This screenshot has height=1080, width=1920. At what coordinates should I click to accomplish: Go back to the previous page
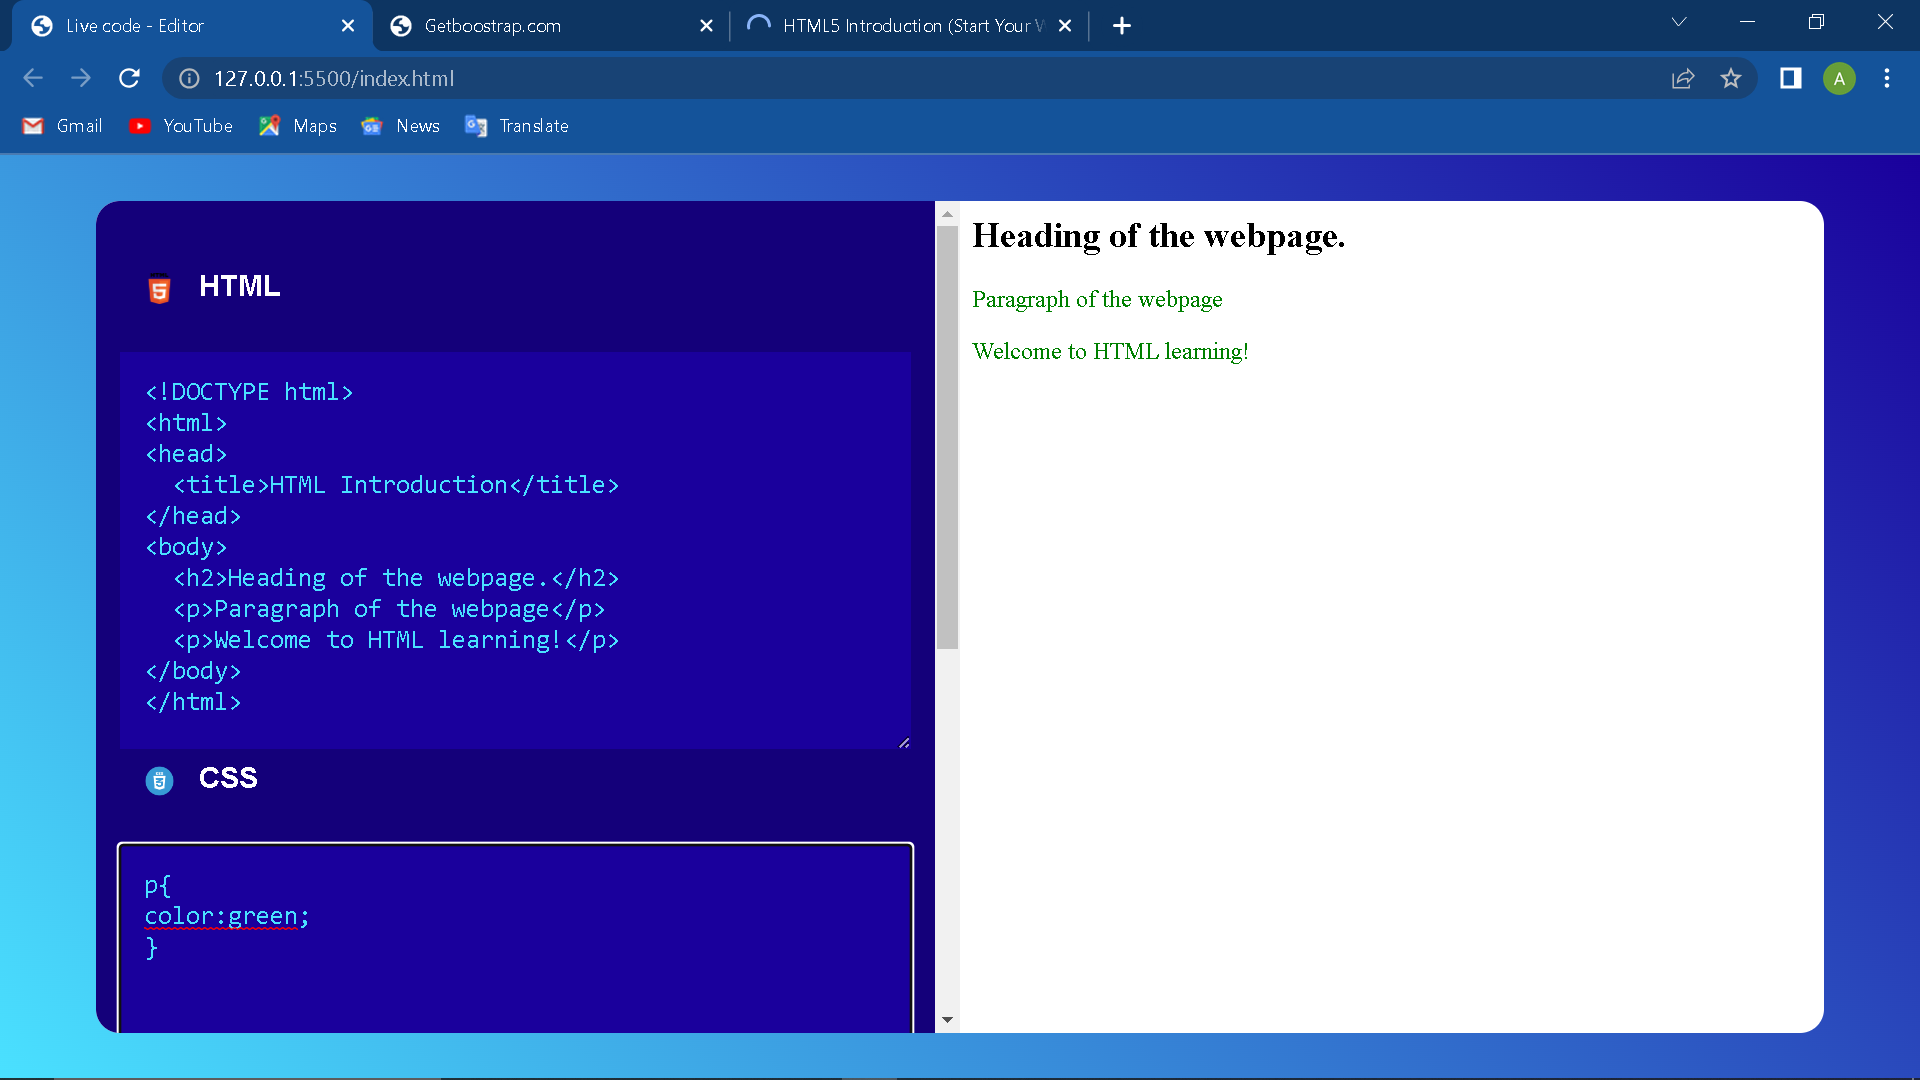33,78
